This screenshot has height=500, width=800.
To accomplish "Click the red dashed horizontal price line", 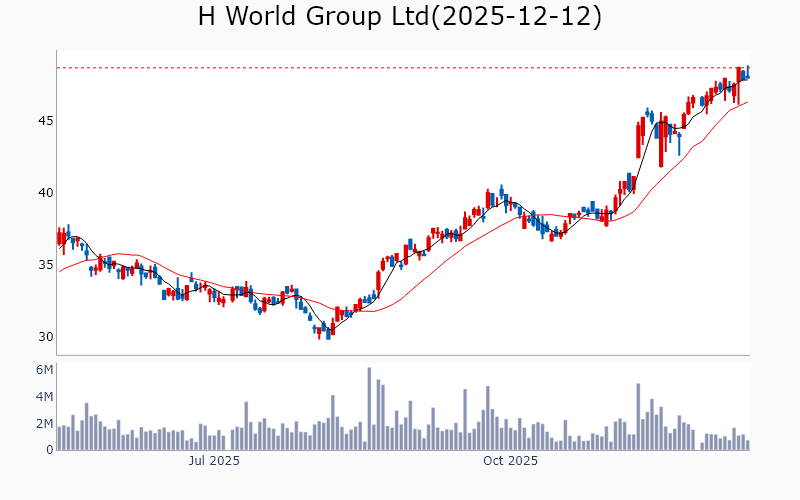I will tap(400, 68).
